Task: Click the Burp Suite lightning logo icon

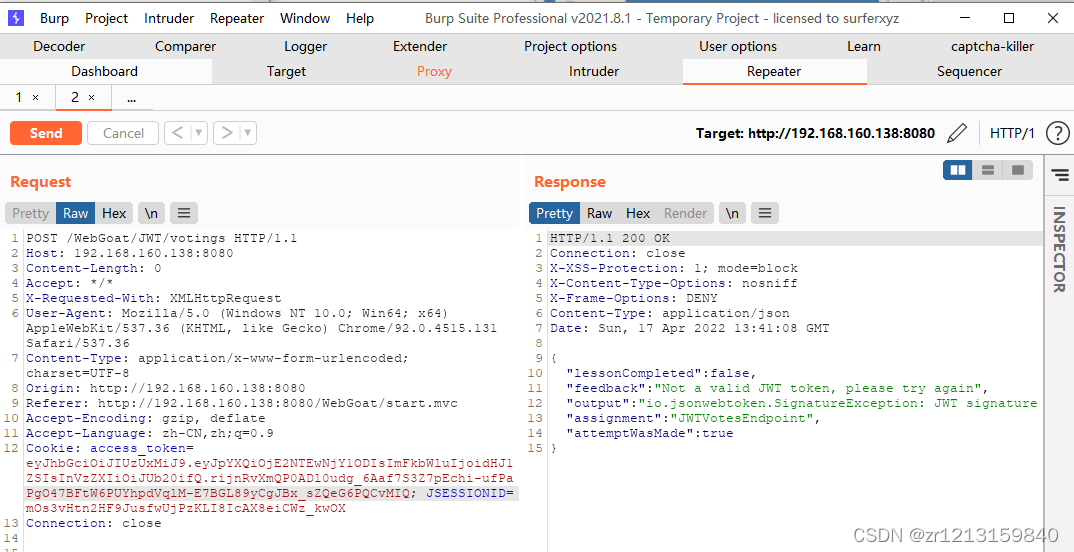Action: pos(16,18)
